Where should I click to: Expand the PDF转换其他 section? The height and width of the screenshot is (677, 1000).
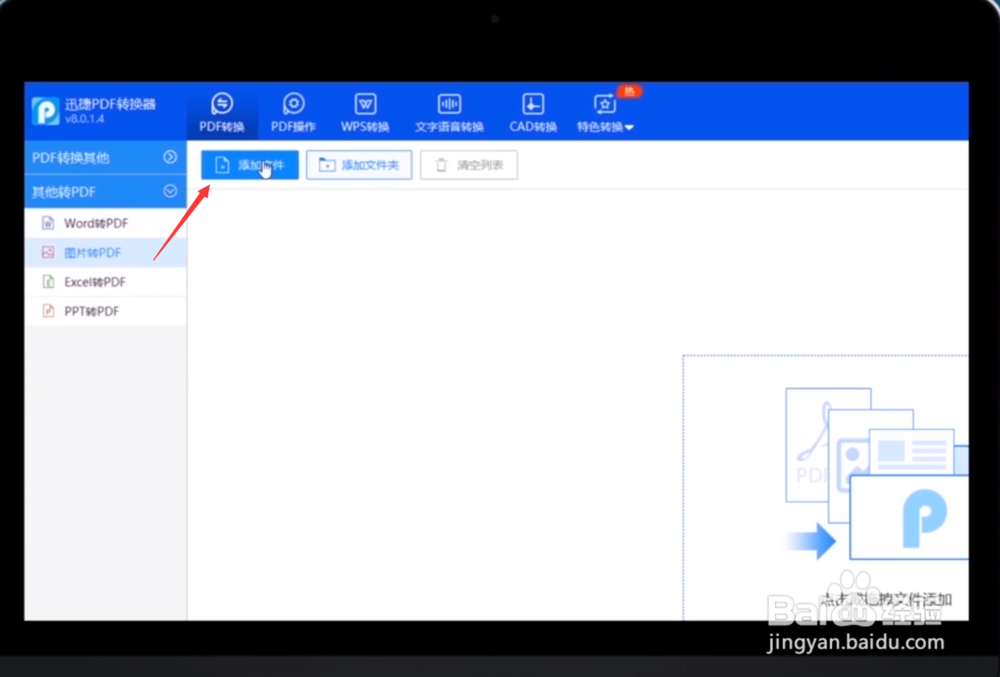(105, 157)
